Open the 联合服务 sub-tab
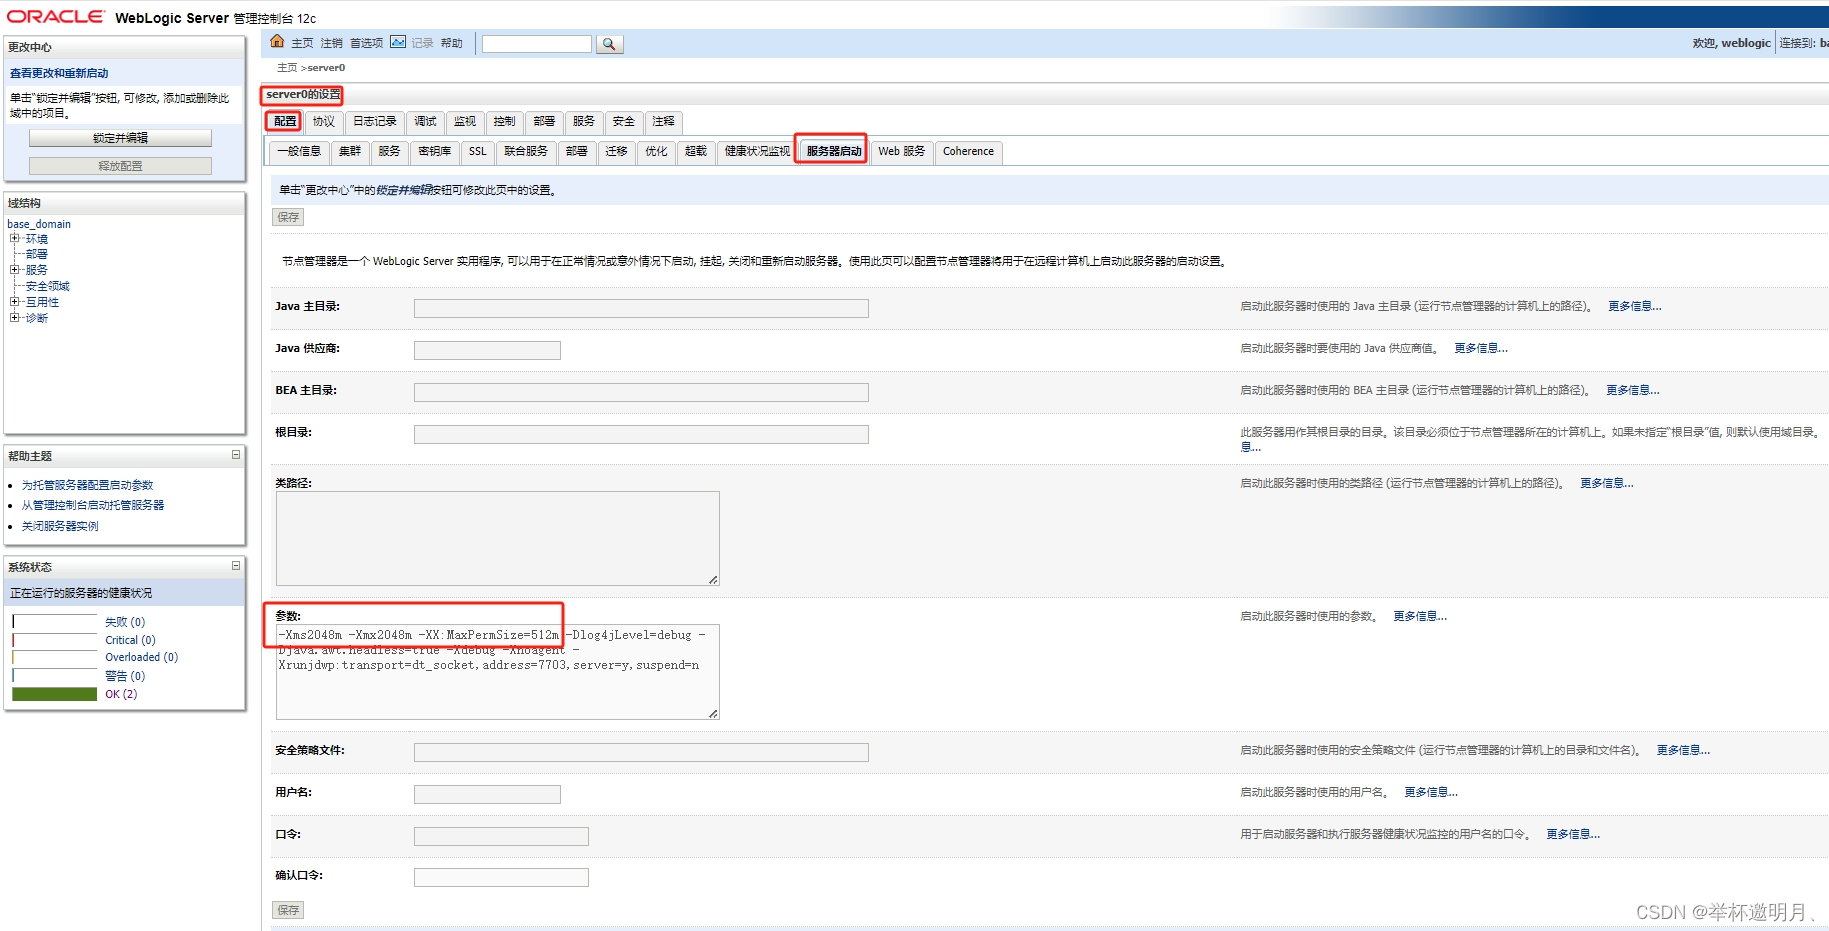Screen dimensions: 1829x931 pyautogui.click(x=526, y=152)
